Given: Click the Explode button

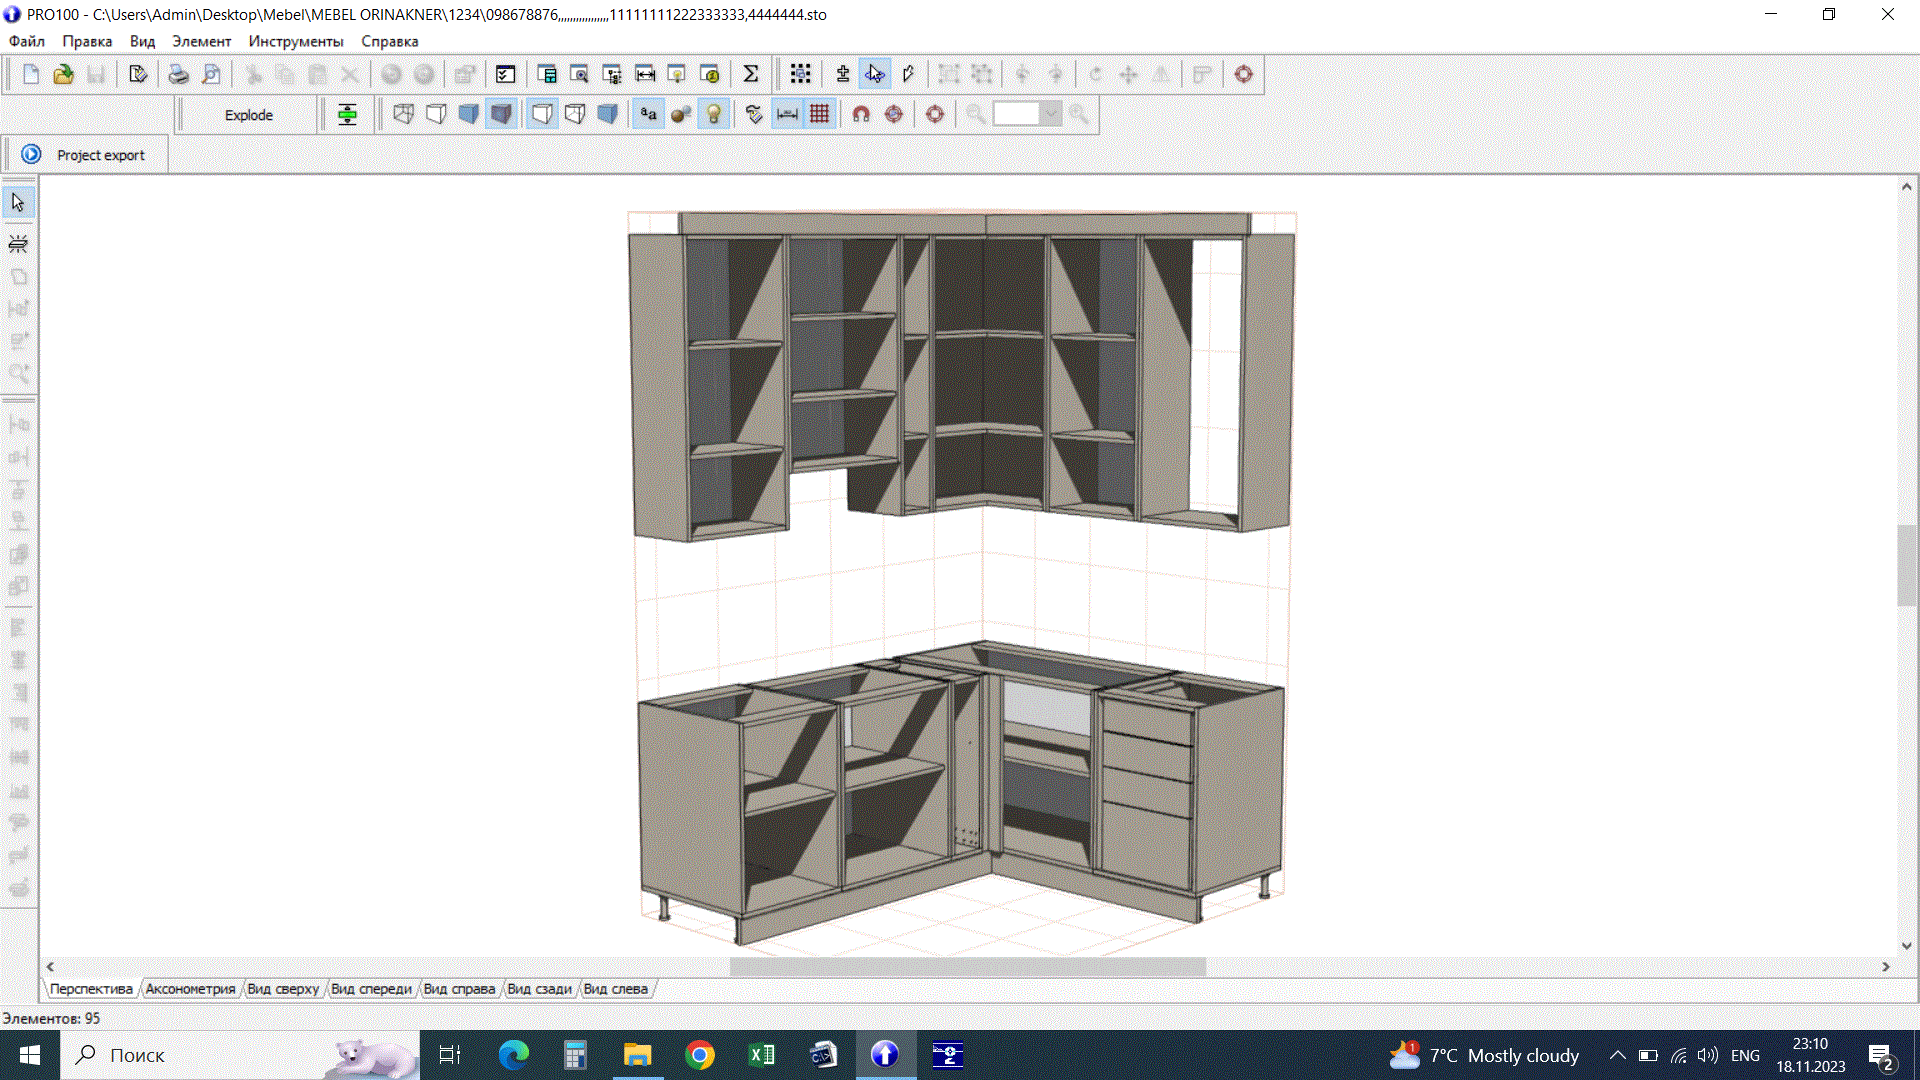Looking at the screenshot, I should (247, 114).
